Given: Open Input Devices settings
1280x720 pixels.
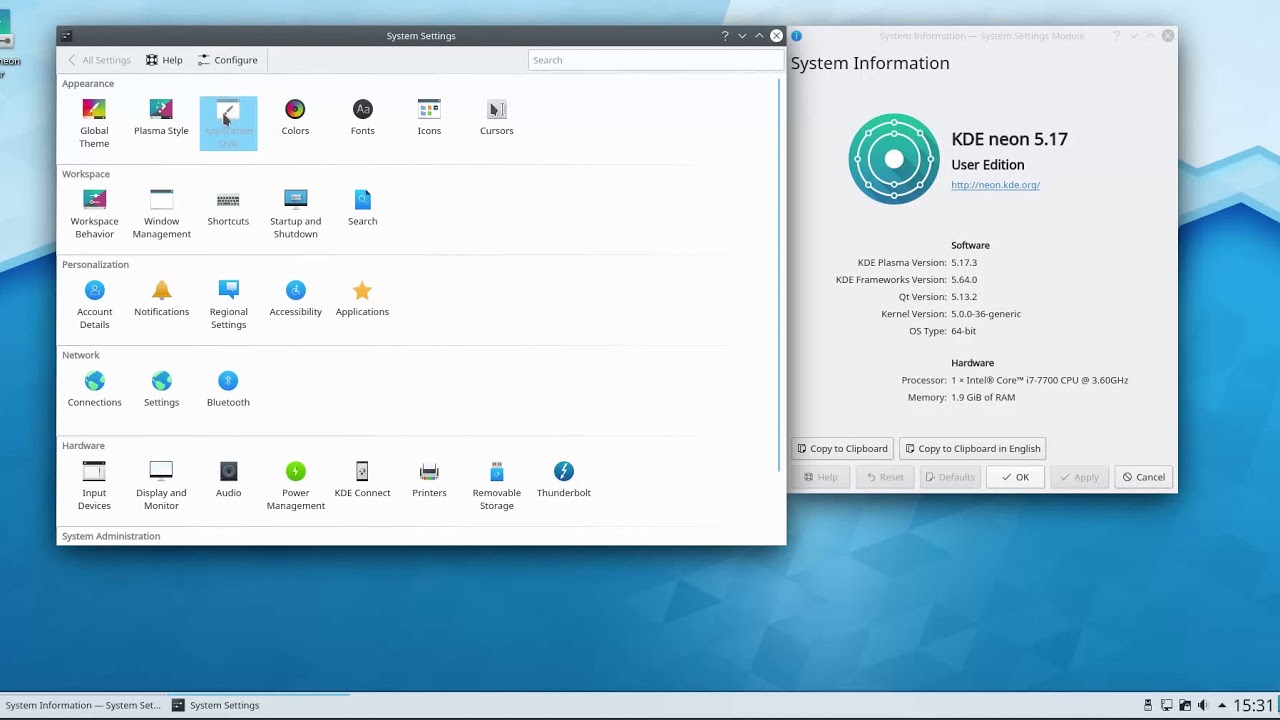Looking at the screenshot, I should [94, 486].
